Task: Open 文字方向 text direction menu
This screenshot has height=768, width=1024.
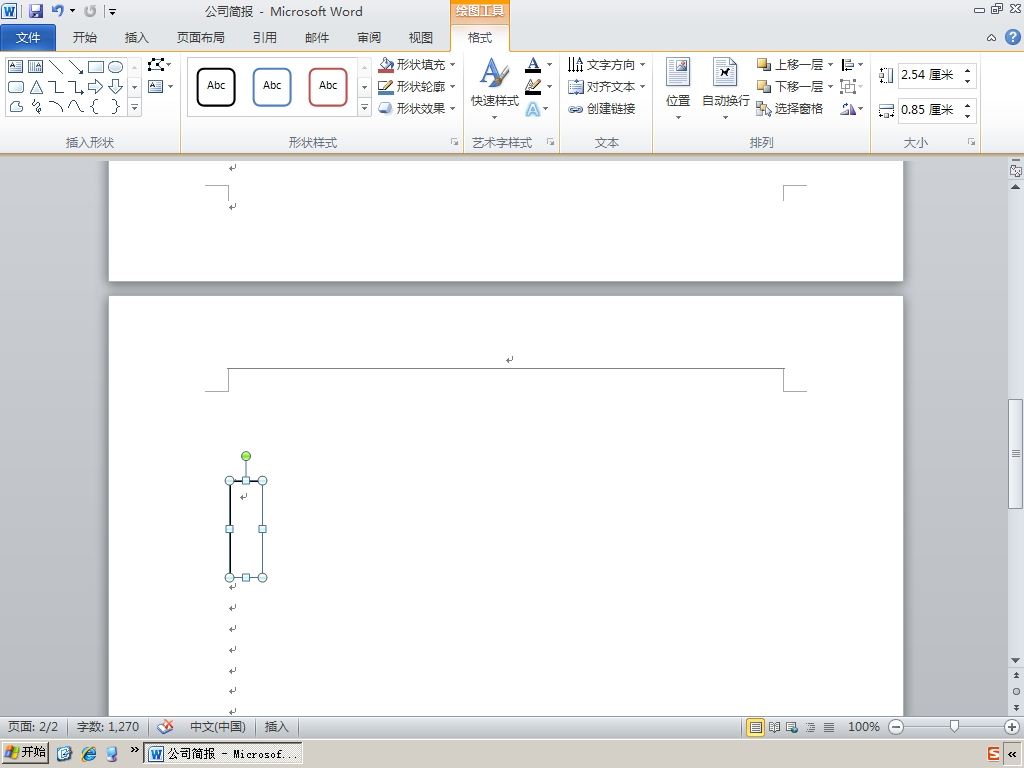Action: coord(606,65)
